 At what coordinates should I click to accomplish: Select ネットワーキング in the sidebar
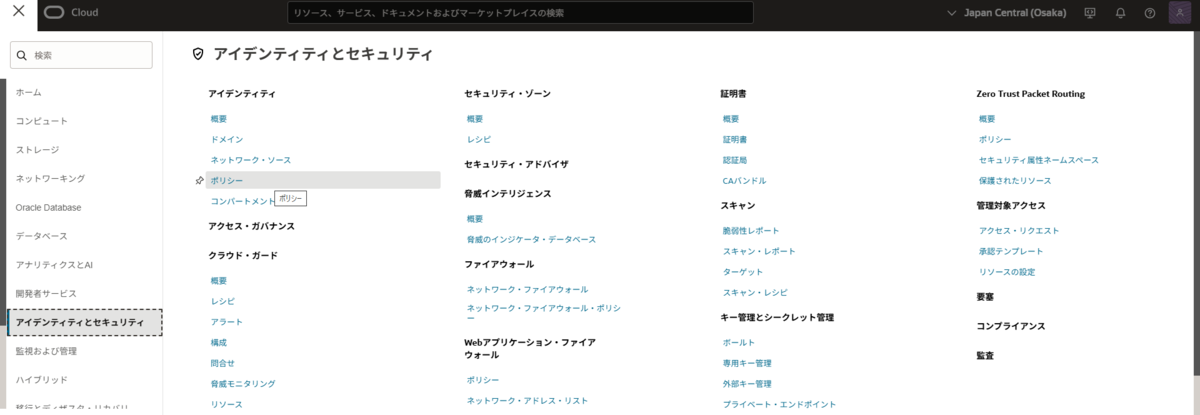coord(50,178)
